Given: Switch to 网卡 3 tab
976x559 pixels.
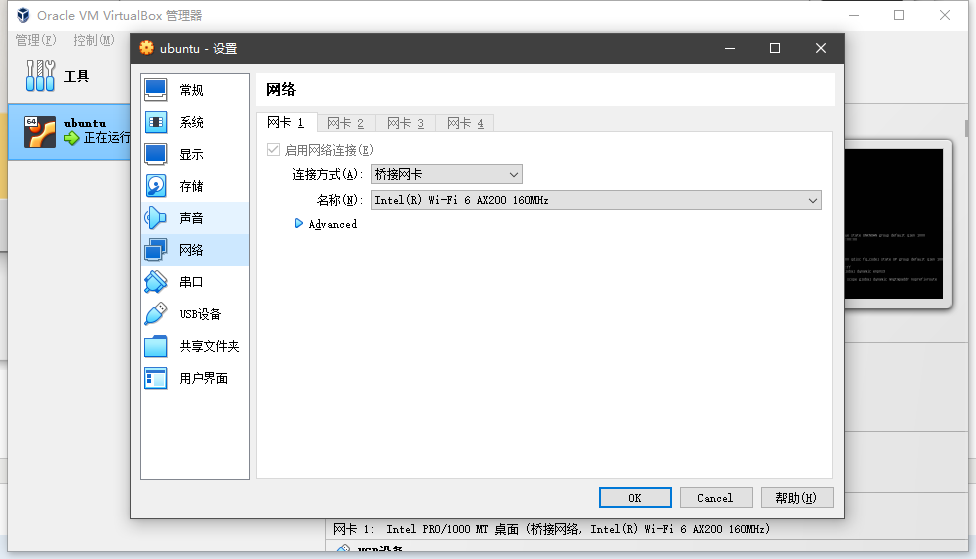Looking at the screenshot, I should [405, 123].
